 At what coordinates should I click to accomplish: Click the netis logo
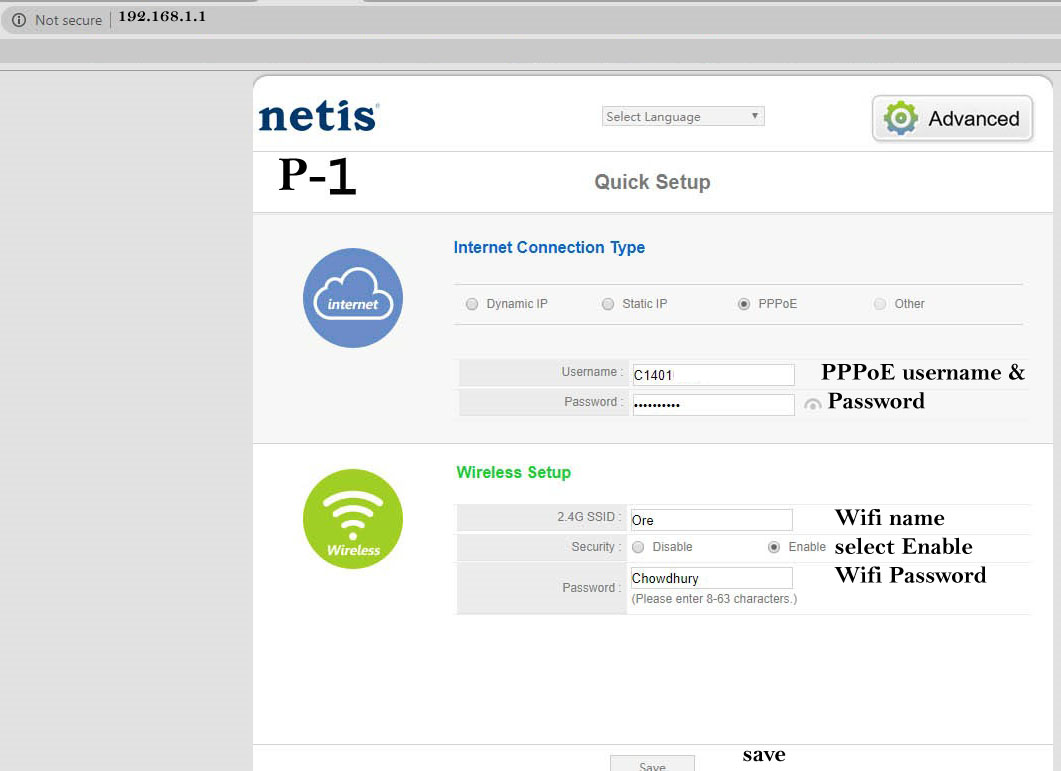click(x=318, y=117)
